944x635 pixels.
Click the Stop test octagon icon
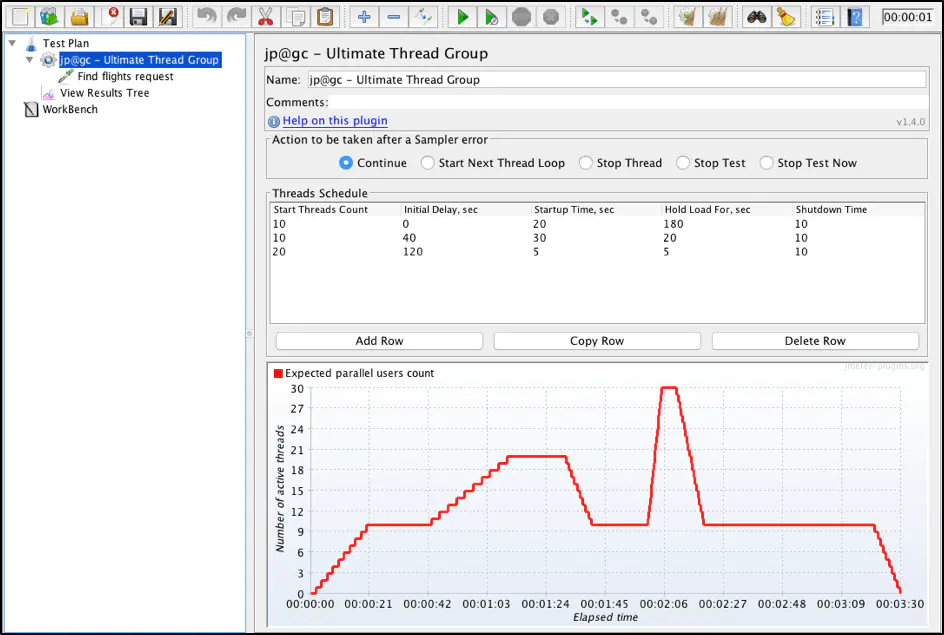coord(521,16)
